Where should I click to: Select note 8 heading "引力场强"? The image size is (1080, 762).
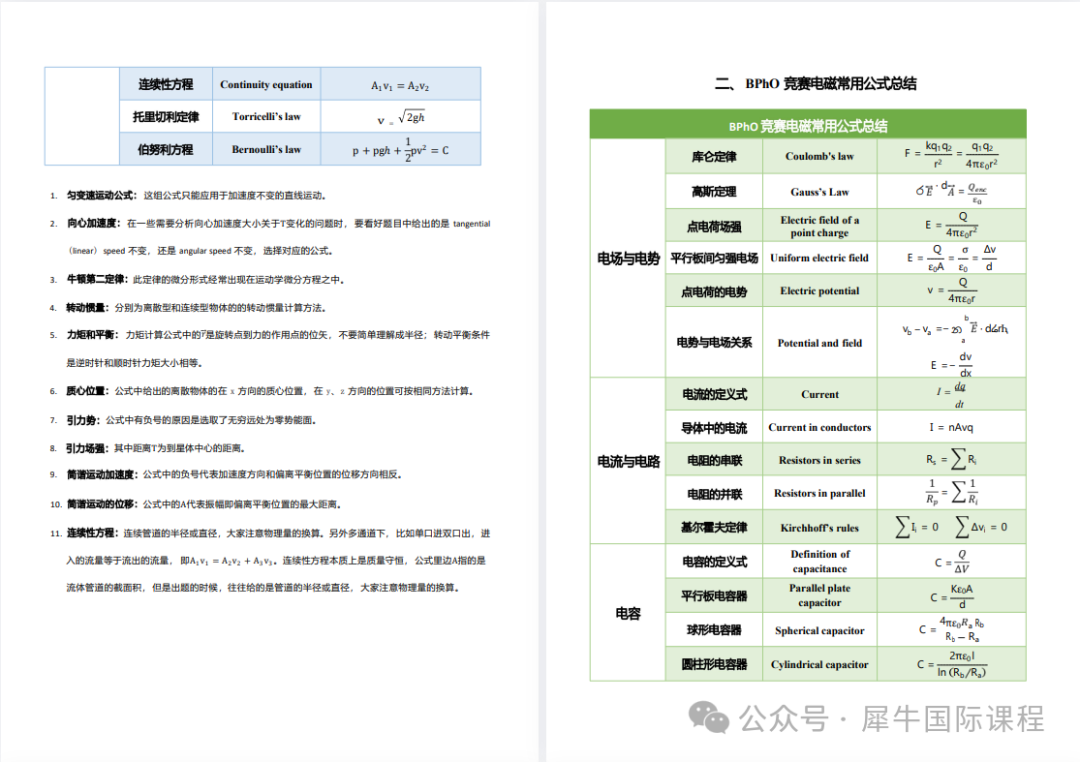click(x=87, y=449)
